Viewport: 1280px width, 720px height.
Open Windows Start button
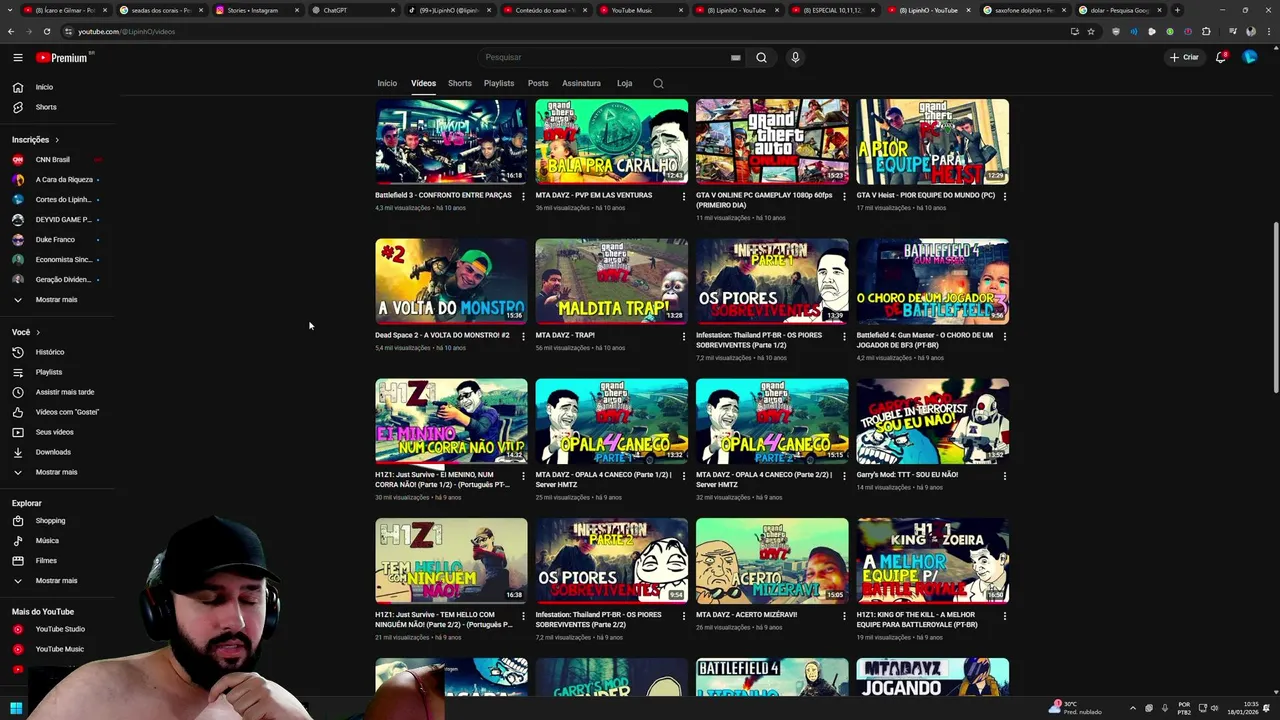[16, 708]
